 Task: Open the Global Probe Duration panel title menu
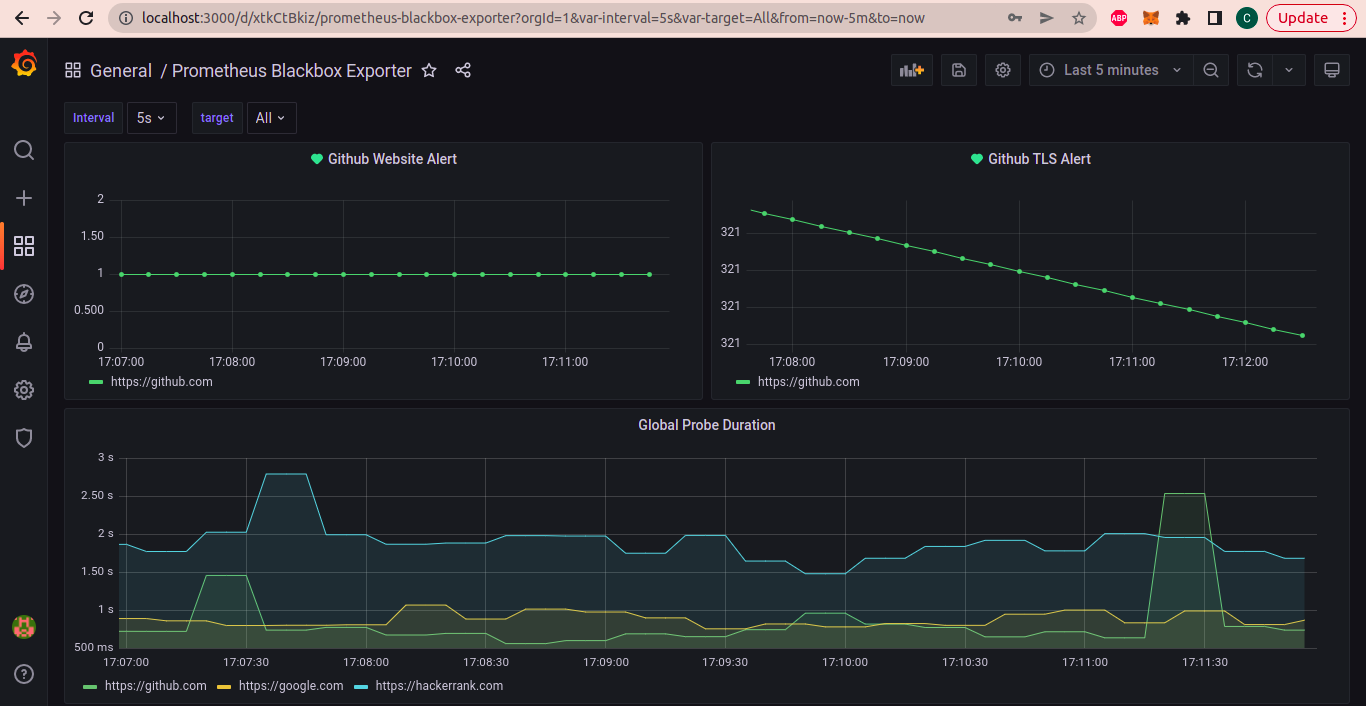pyautogui.click(x=707, y=425)
